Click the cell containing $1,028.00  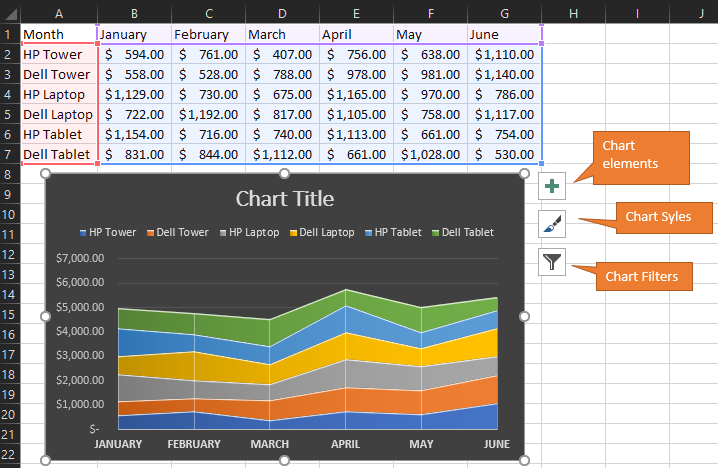point(430,154)
